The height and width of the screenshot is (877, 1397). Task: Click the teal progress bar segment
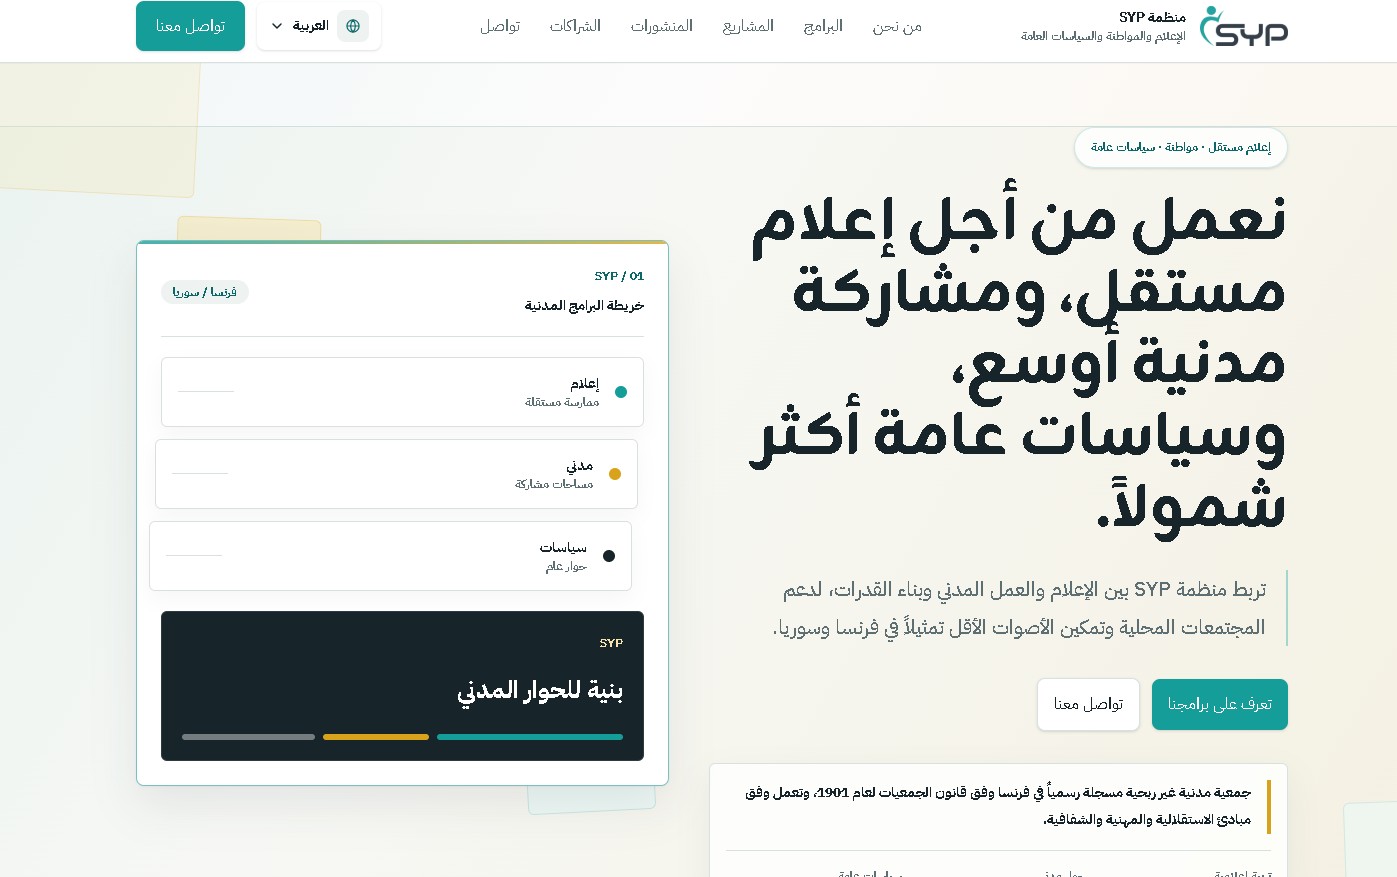point(530,737)
